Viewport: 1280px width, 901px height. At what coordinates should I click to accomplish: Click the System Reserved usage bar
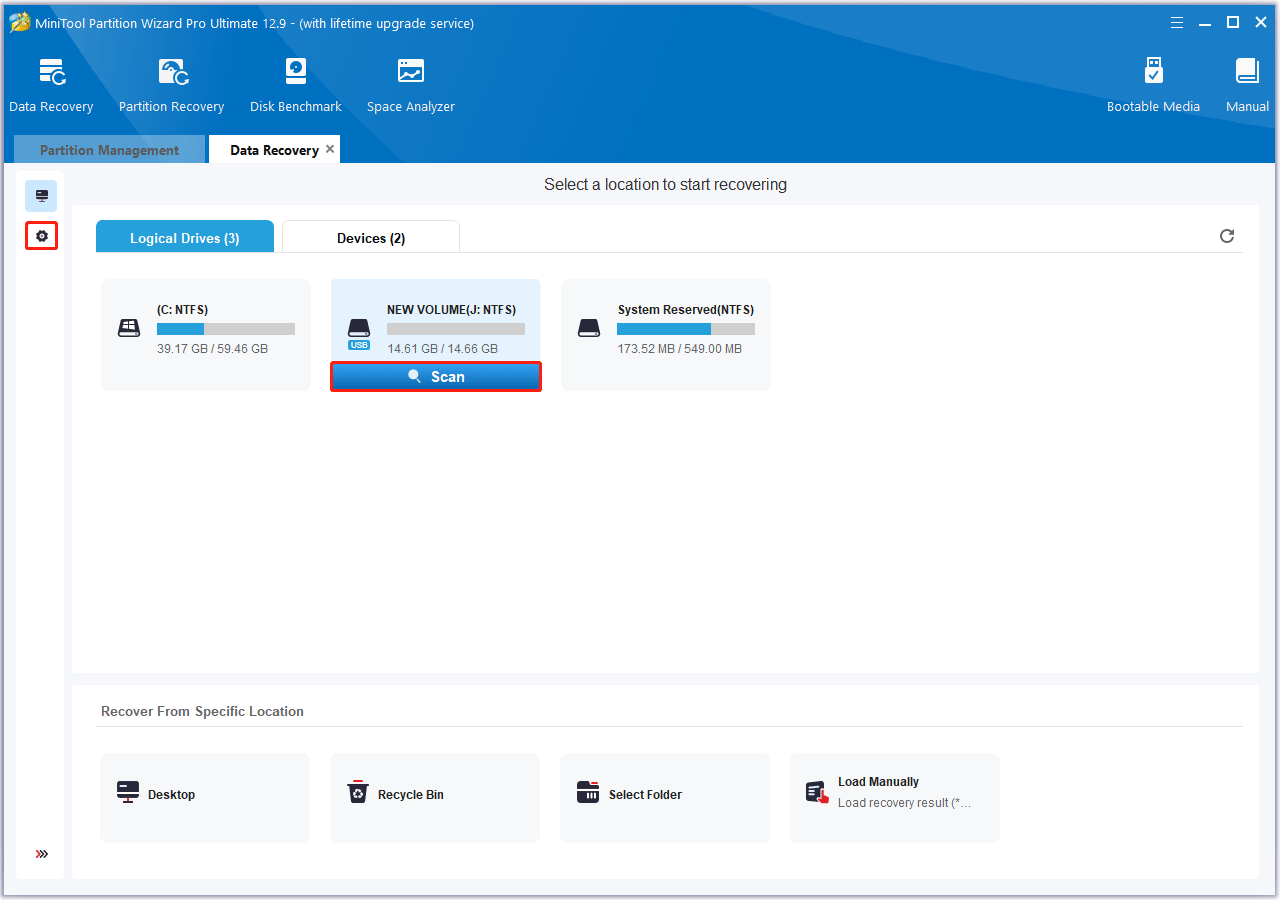(x=686, y=329)
